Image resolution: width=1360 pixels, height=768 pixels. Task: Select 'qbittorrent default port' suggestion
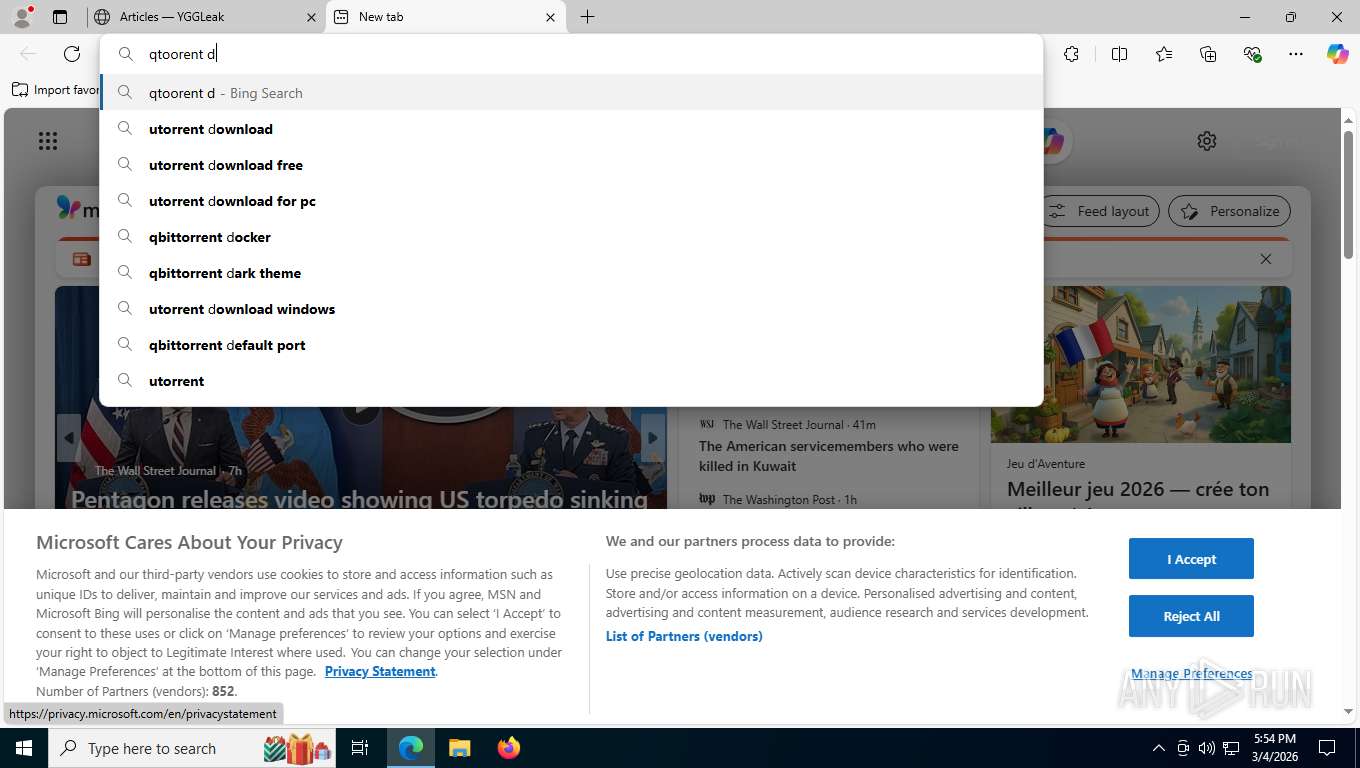point(571,345)
